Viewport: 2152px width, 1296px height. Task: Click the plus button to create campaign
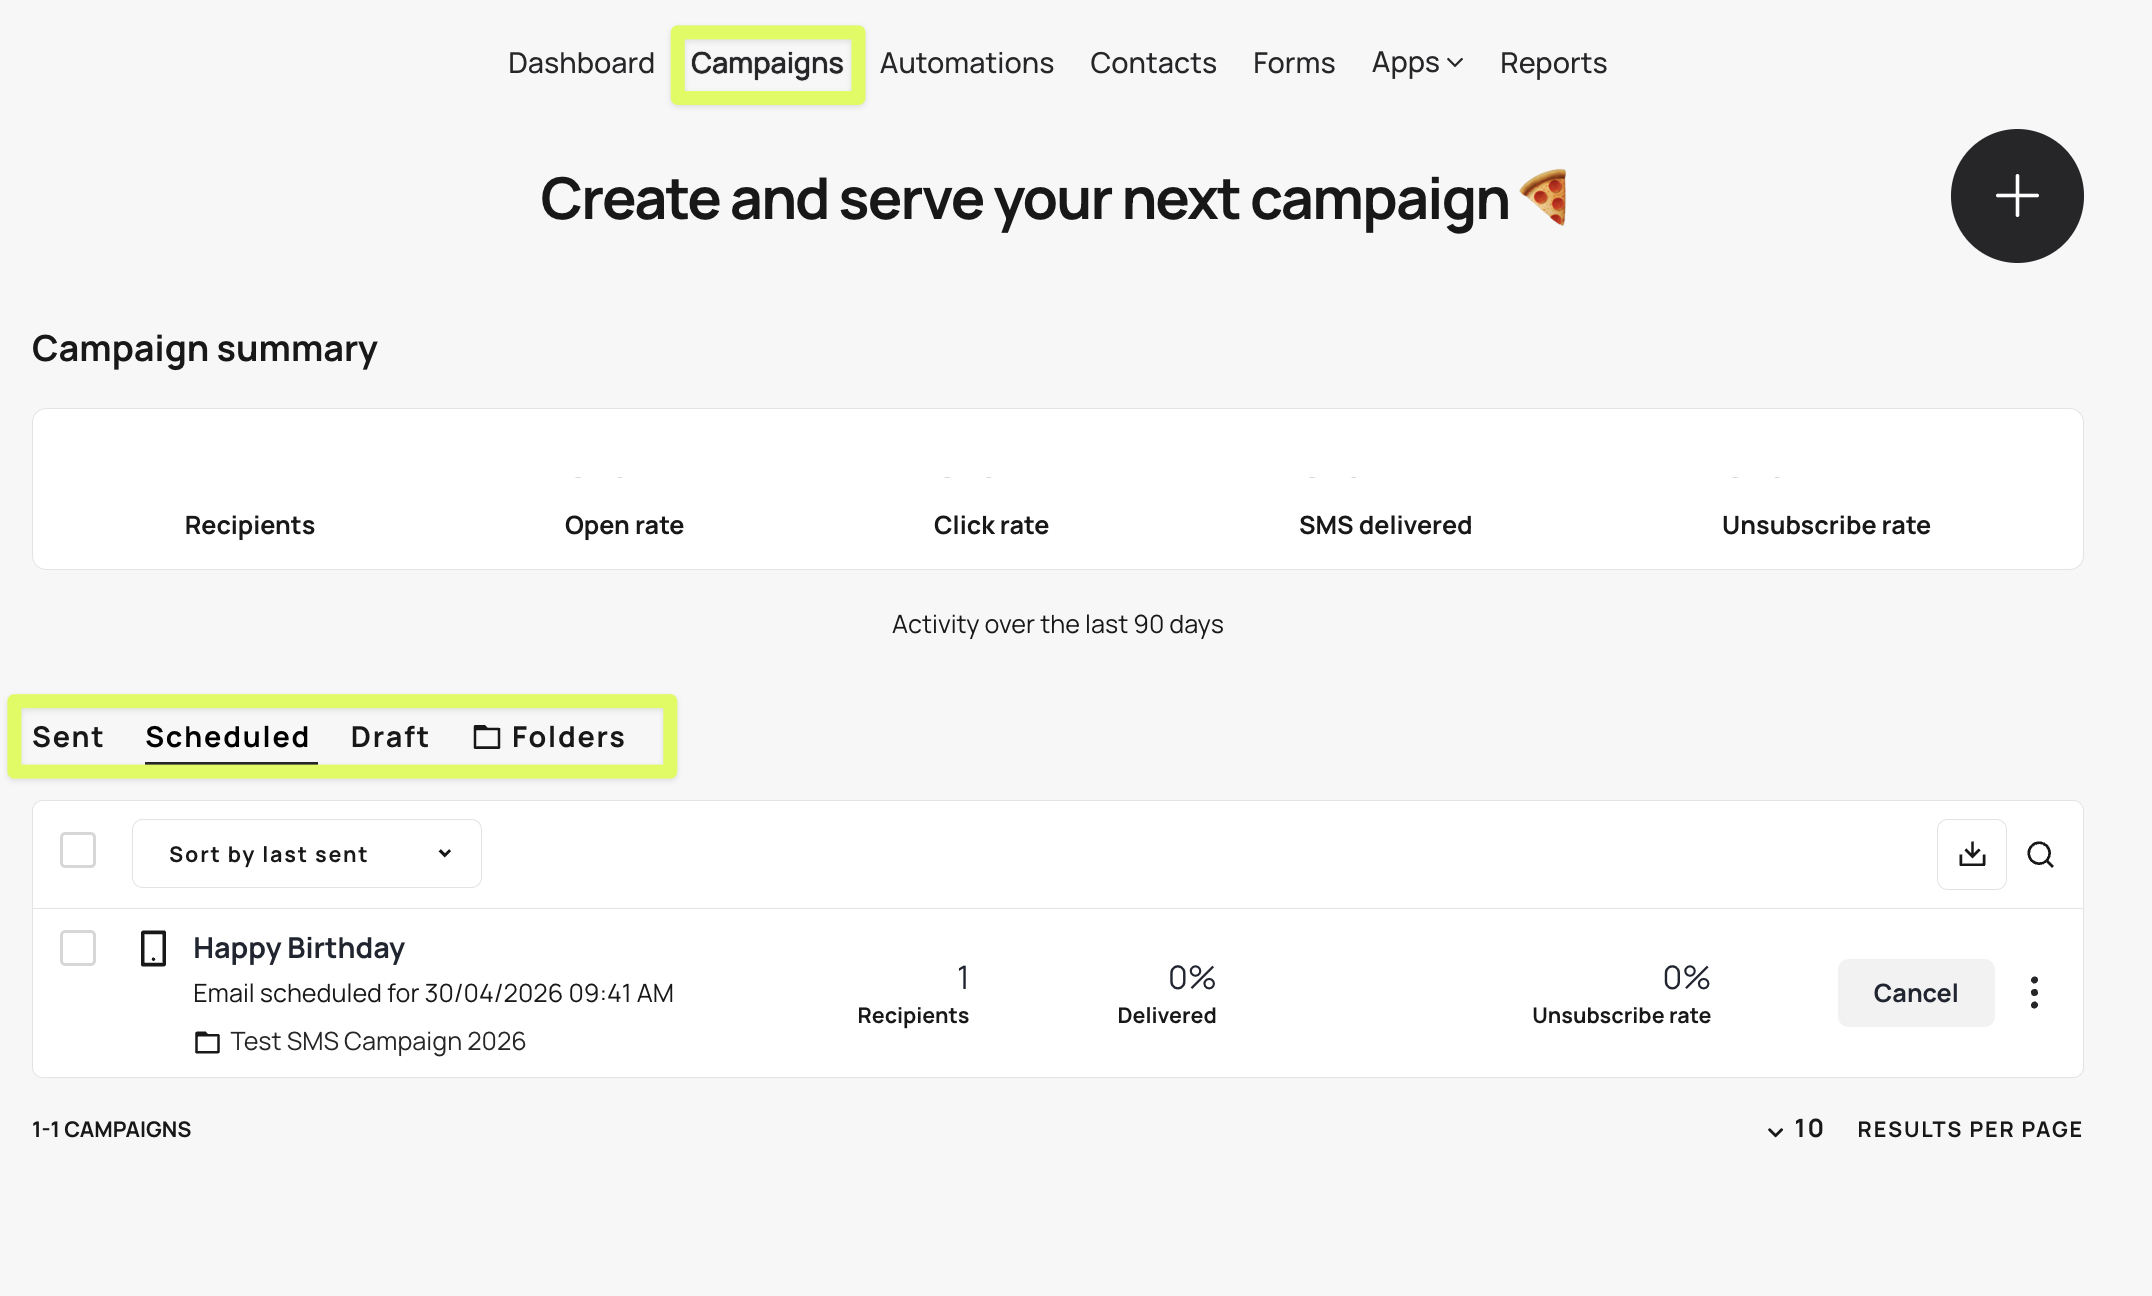[2016, 196]
